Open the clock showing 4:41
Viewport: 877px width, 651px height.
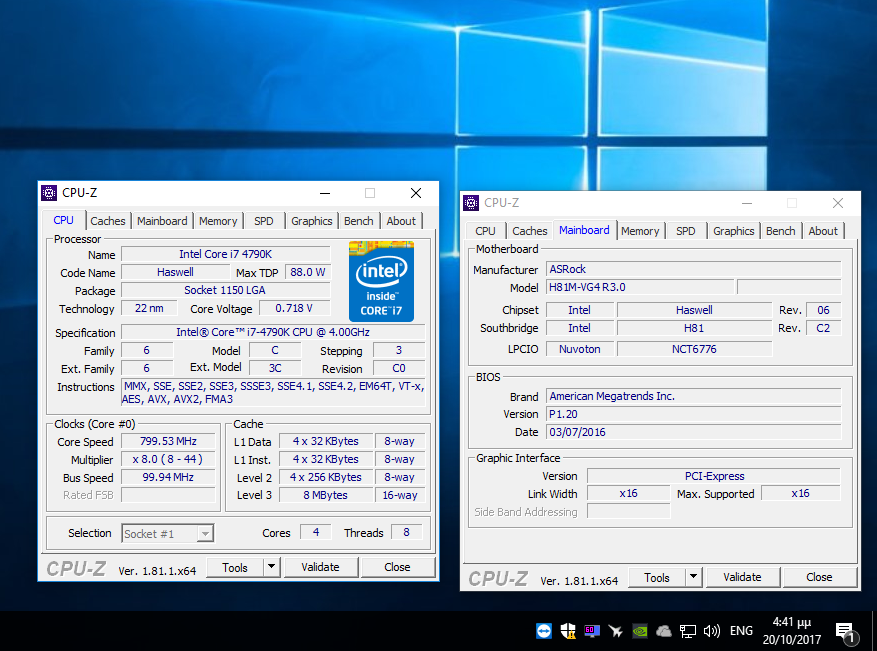tap(791, 631)
